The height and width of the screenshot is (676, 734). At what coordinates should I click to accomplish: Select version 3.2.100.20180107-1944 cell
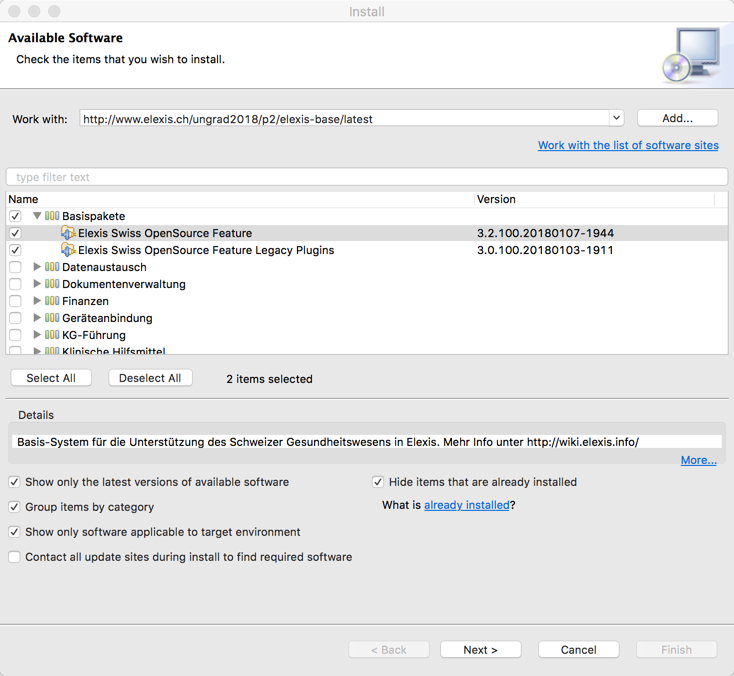pos(545,233)
